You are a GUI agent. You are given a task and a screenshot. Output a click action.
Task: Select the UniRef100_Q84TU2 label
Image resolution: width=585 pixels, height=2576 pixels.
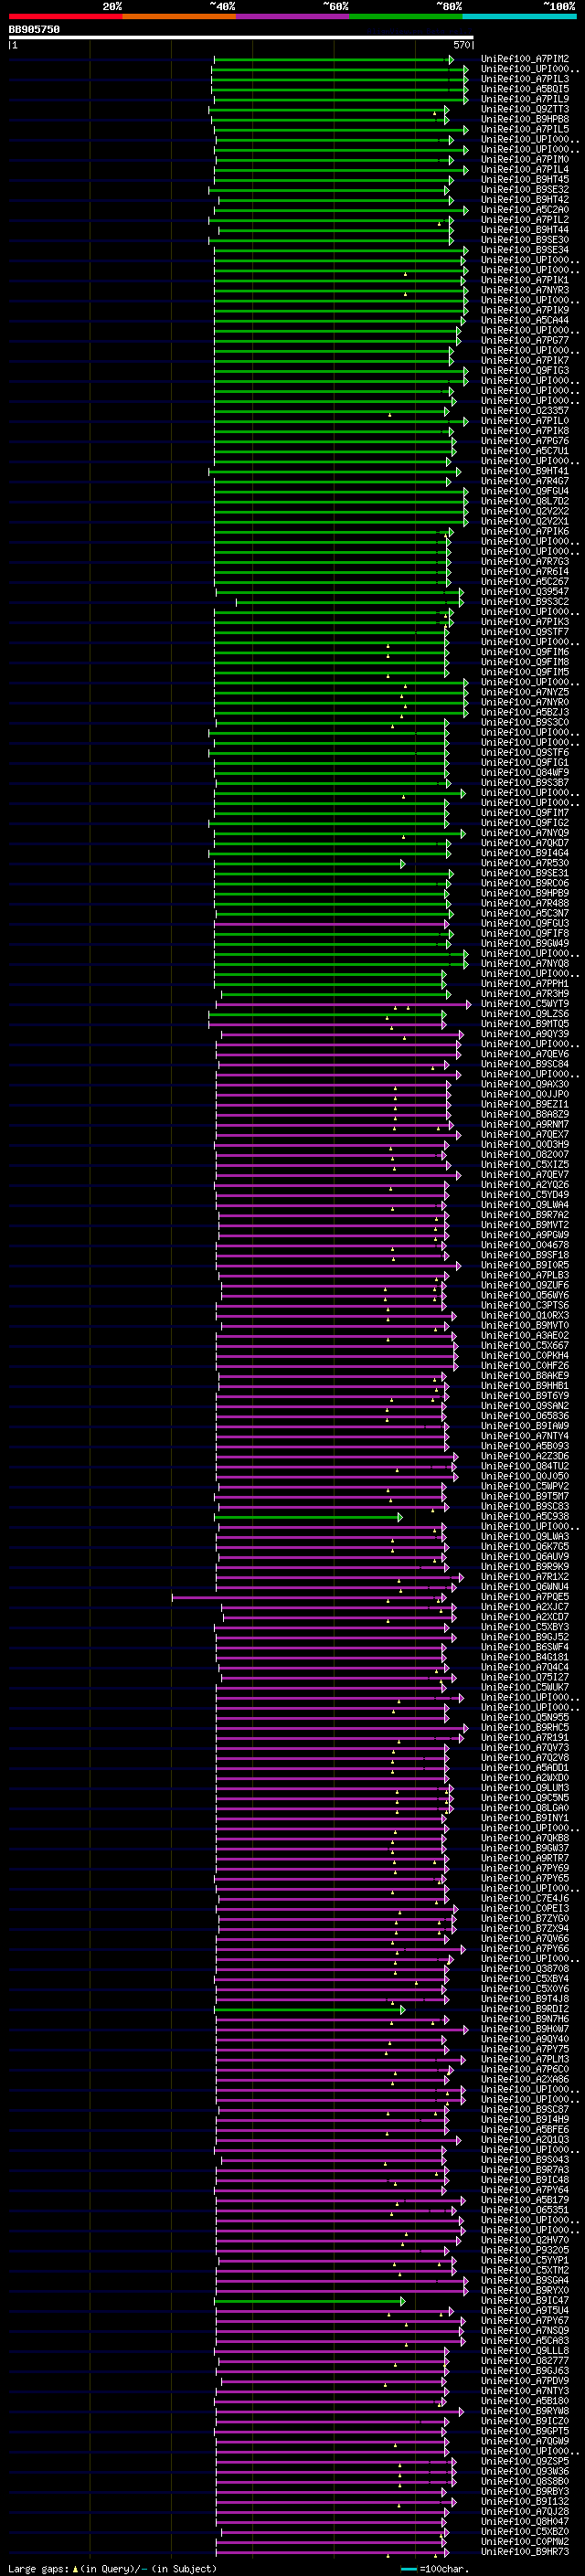tap(525, 1466)
